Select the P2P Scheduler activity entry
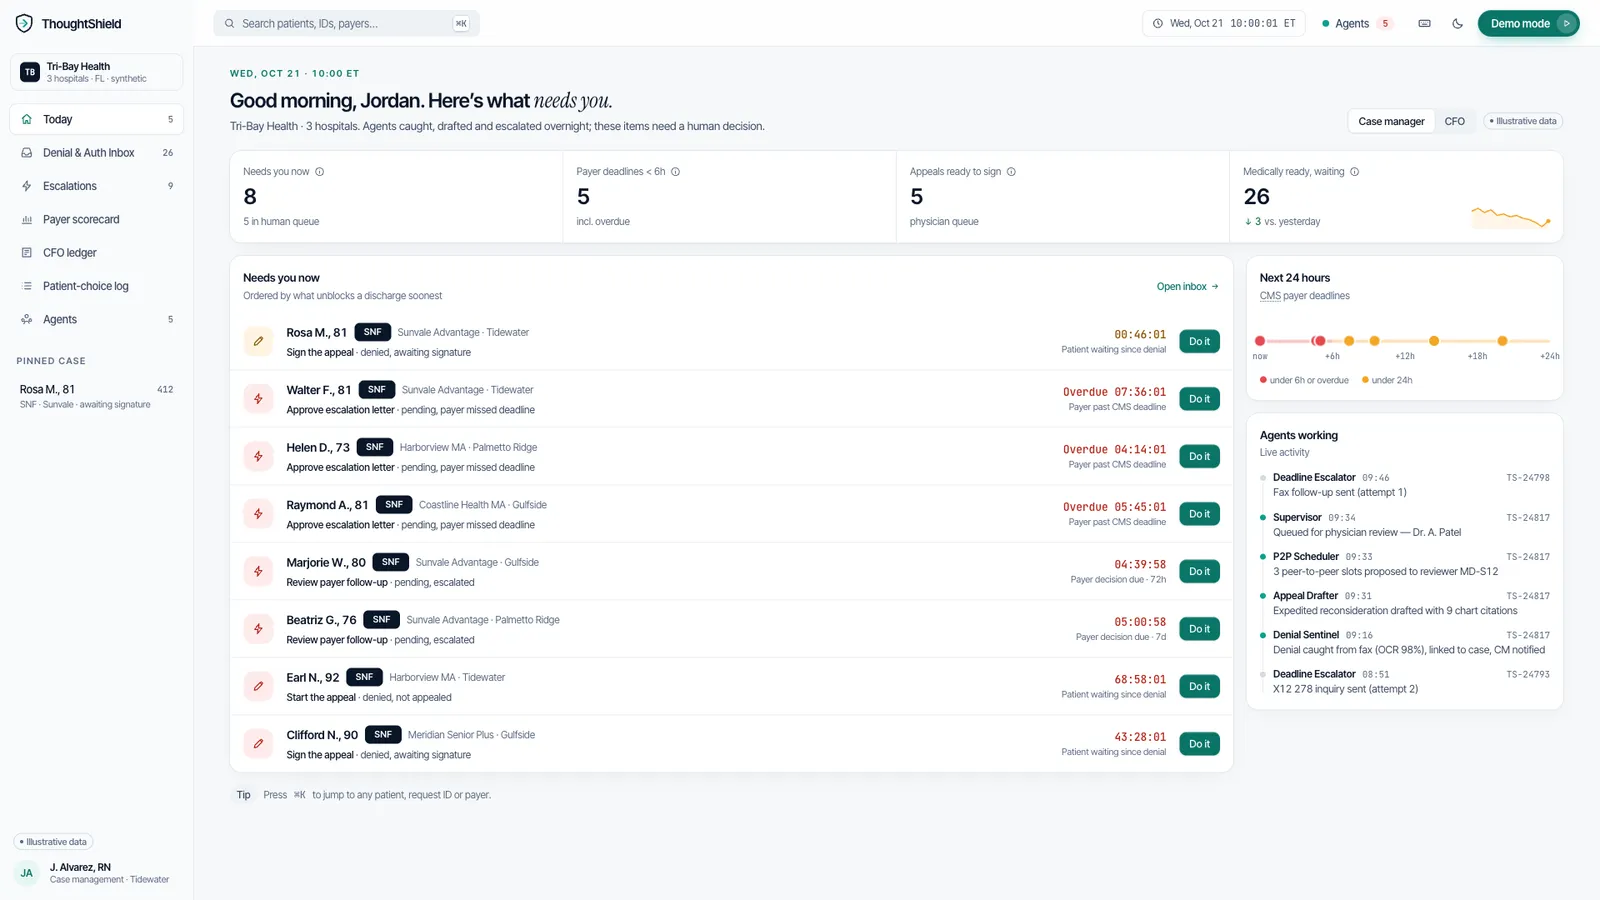 1404,564
